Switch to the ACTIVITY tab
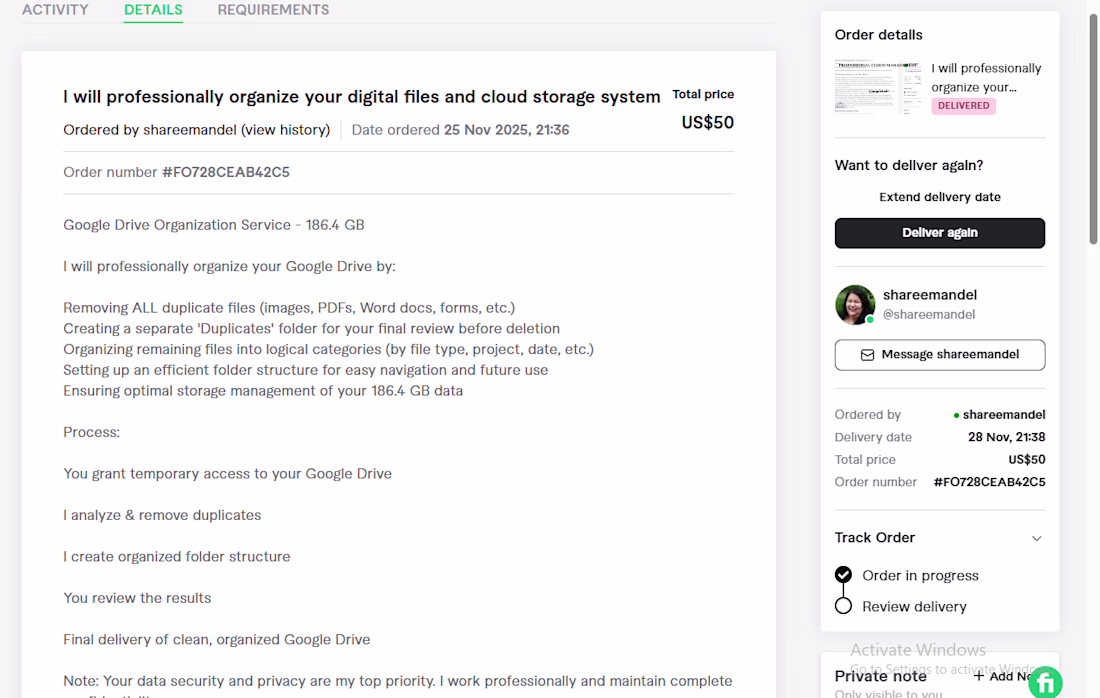The width and height of the screenshot is (1100, 698). (x=55, y=10)
